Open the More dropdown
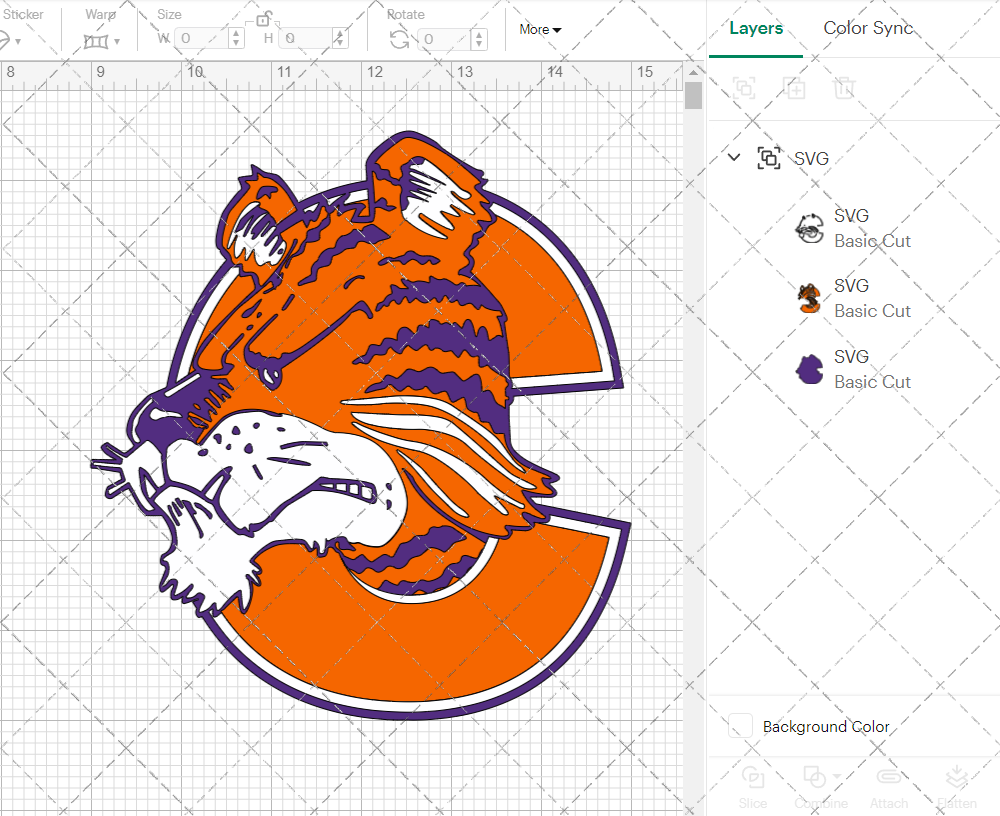The height and width of the screenshot is (816, 1000). click(x=539, y=30)
